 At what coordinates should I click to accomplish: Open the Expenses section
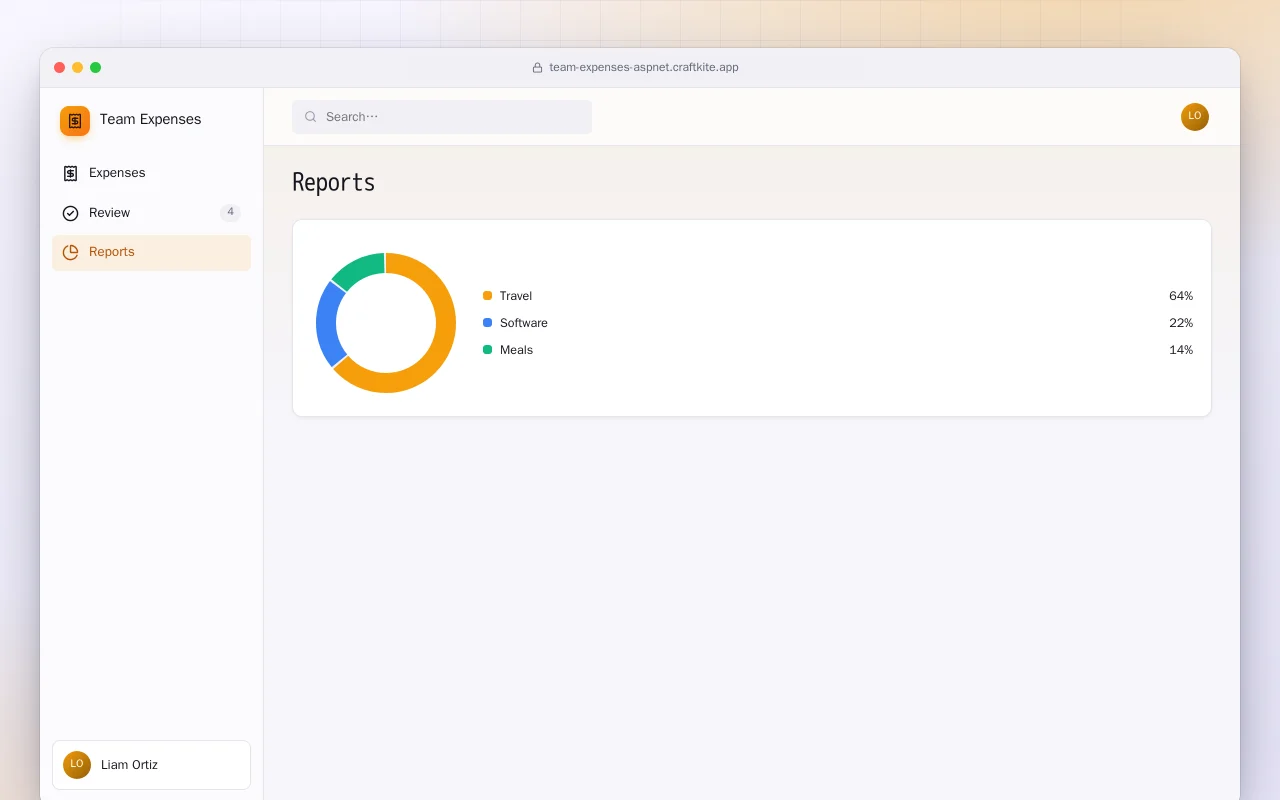(x=151, y=173)
